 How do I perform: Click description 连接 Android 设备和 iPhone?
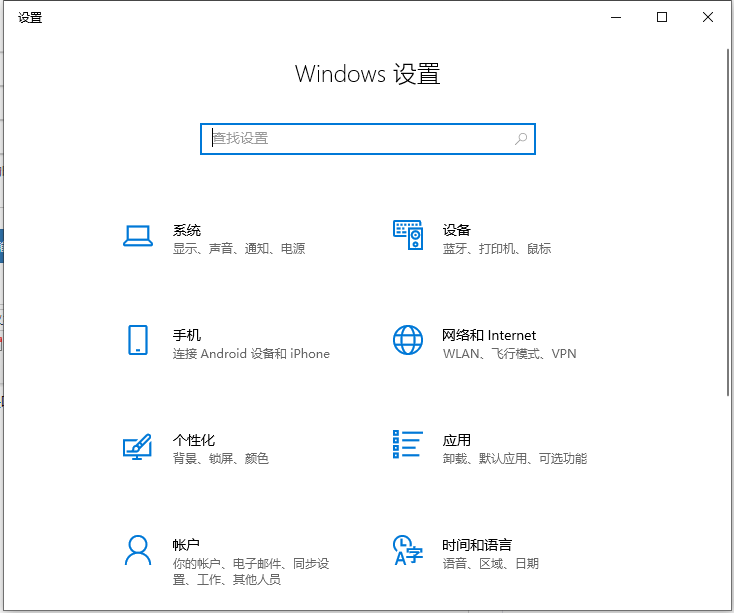[251, 353]
